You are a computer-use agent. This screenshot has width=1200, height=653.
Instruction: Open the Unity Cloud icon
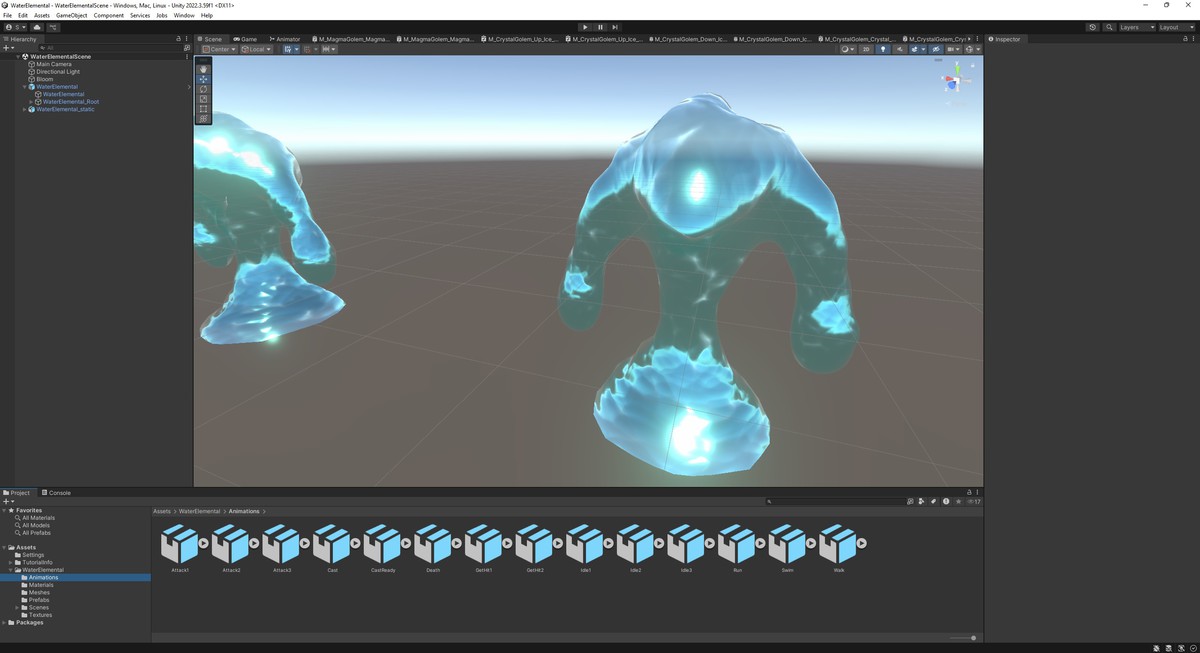pos(37,27)
